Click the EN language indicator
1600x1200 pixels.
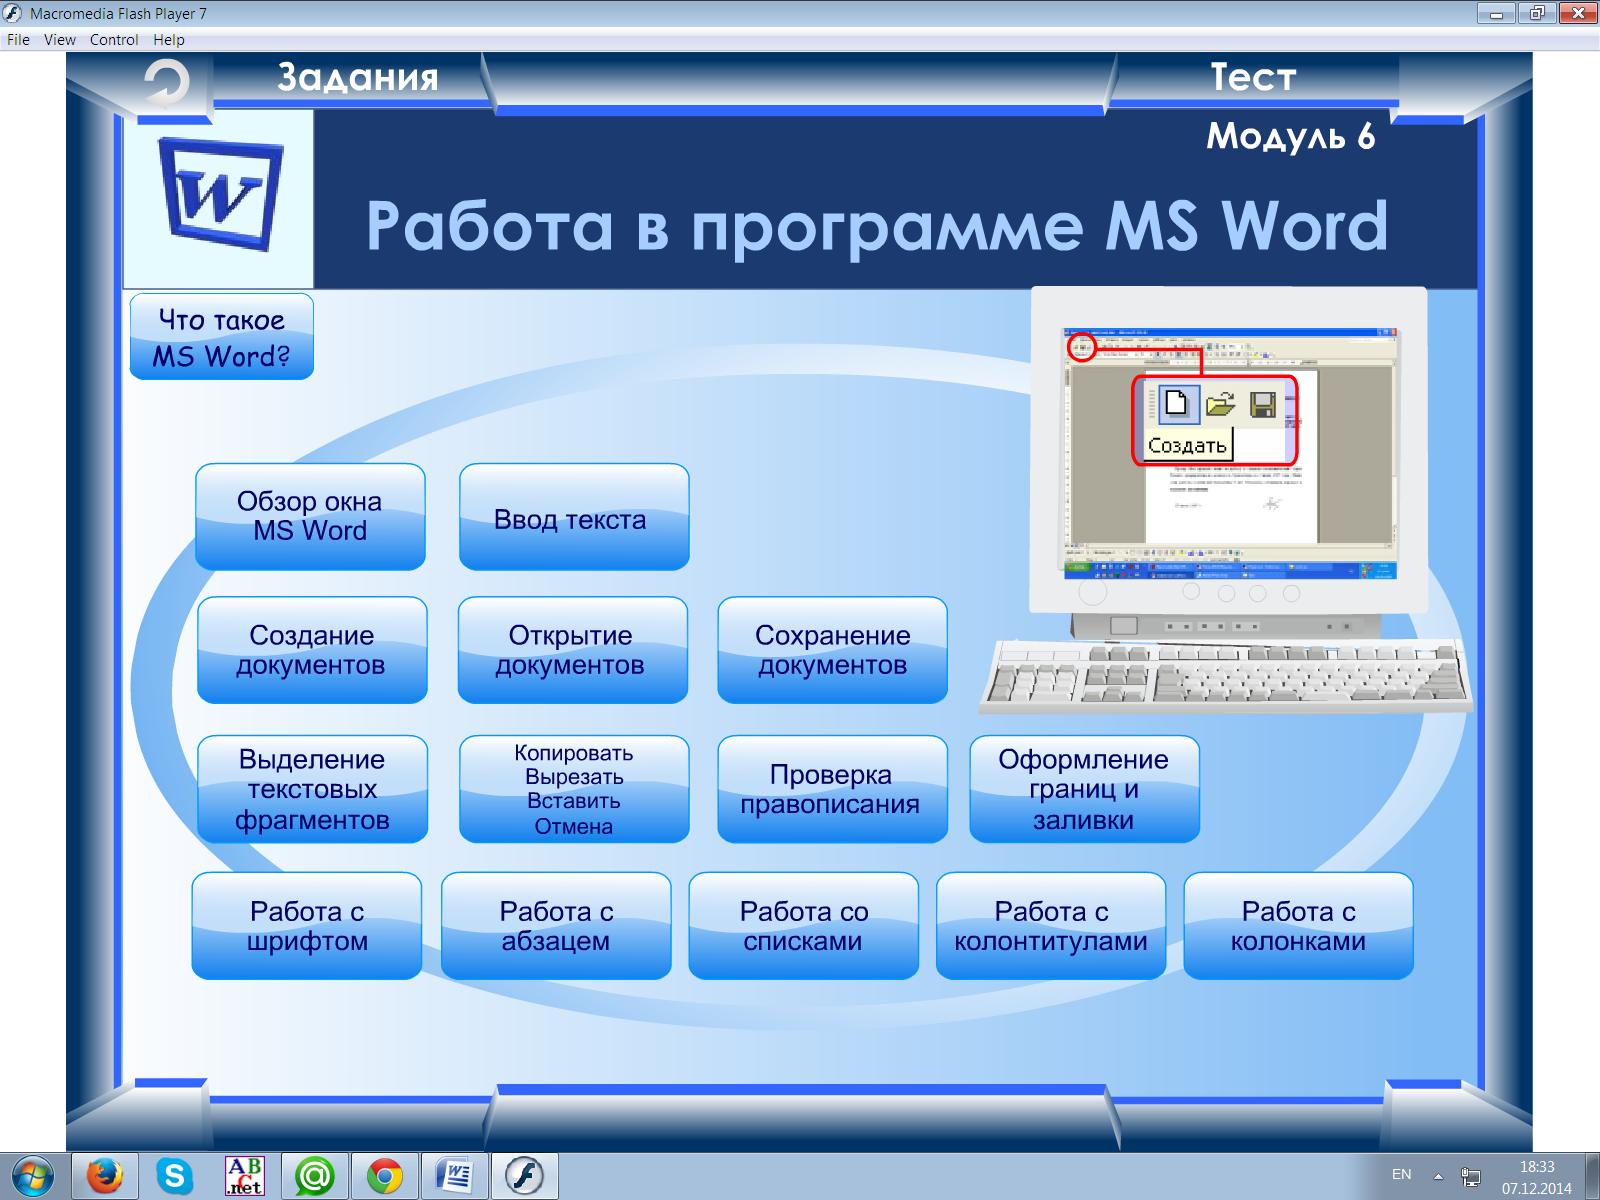(x=1402, y=1175)
